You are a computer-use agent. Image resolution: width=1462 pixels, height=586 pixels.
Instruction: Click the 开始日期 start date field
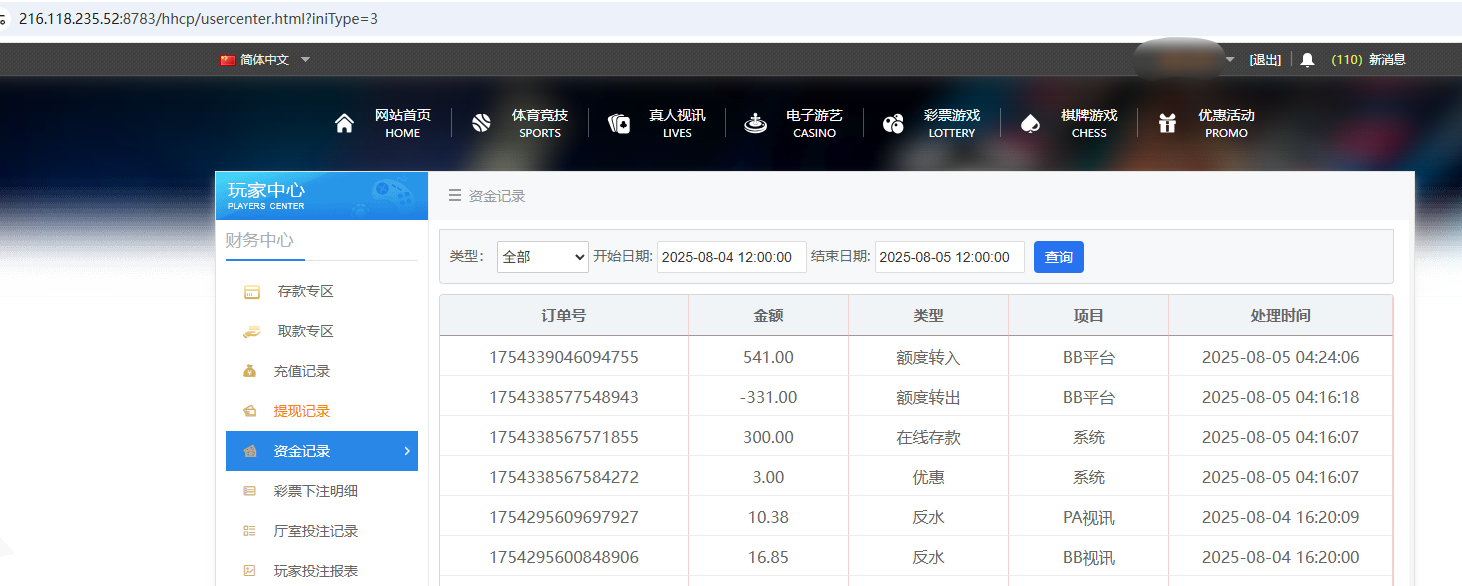pyautogui.click(x=731, y=257)
